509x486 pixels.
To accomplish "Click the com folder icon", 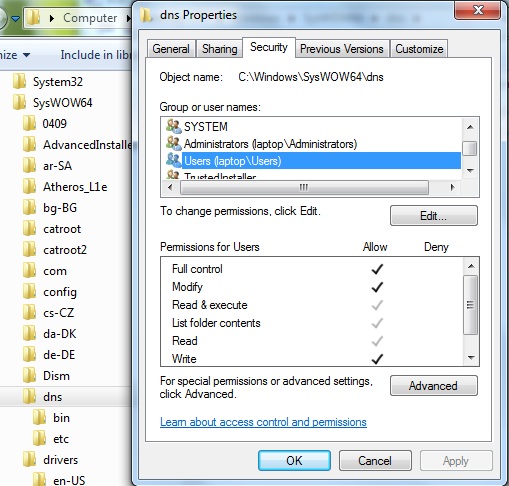I will click(29, 270).
